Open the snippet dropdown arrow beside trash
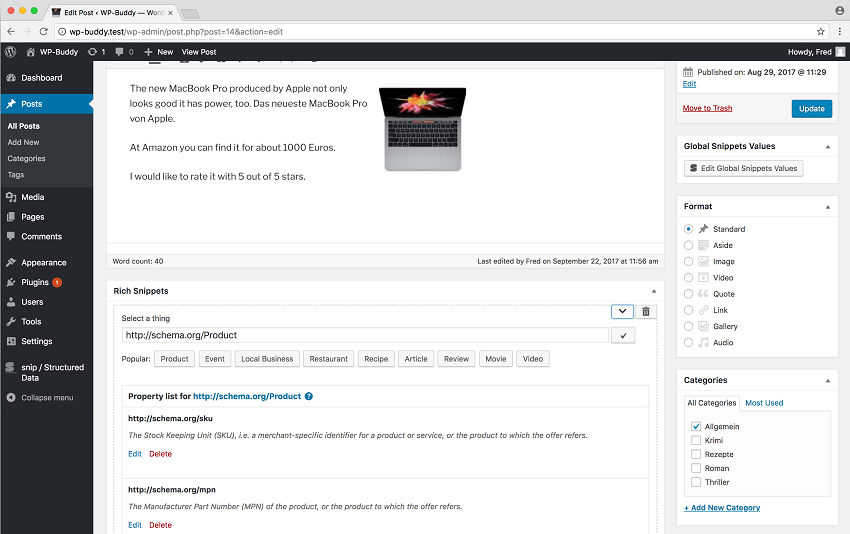 tap(622, 312)
